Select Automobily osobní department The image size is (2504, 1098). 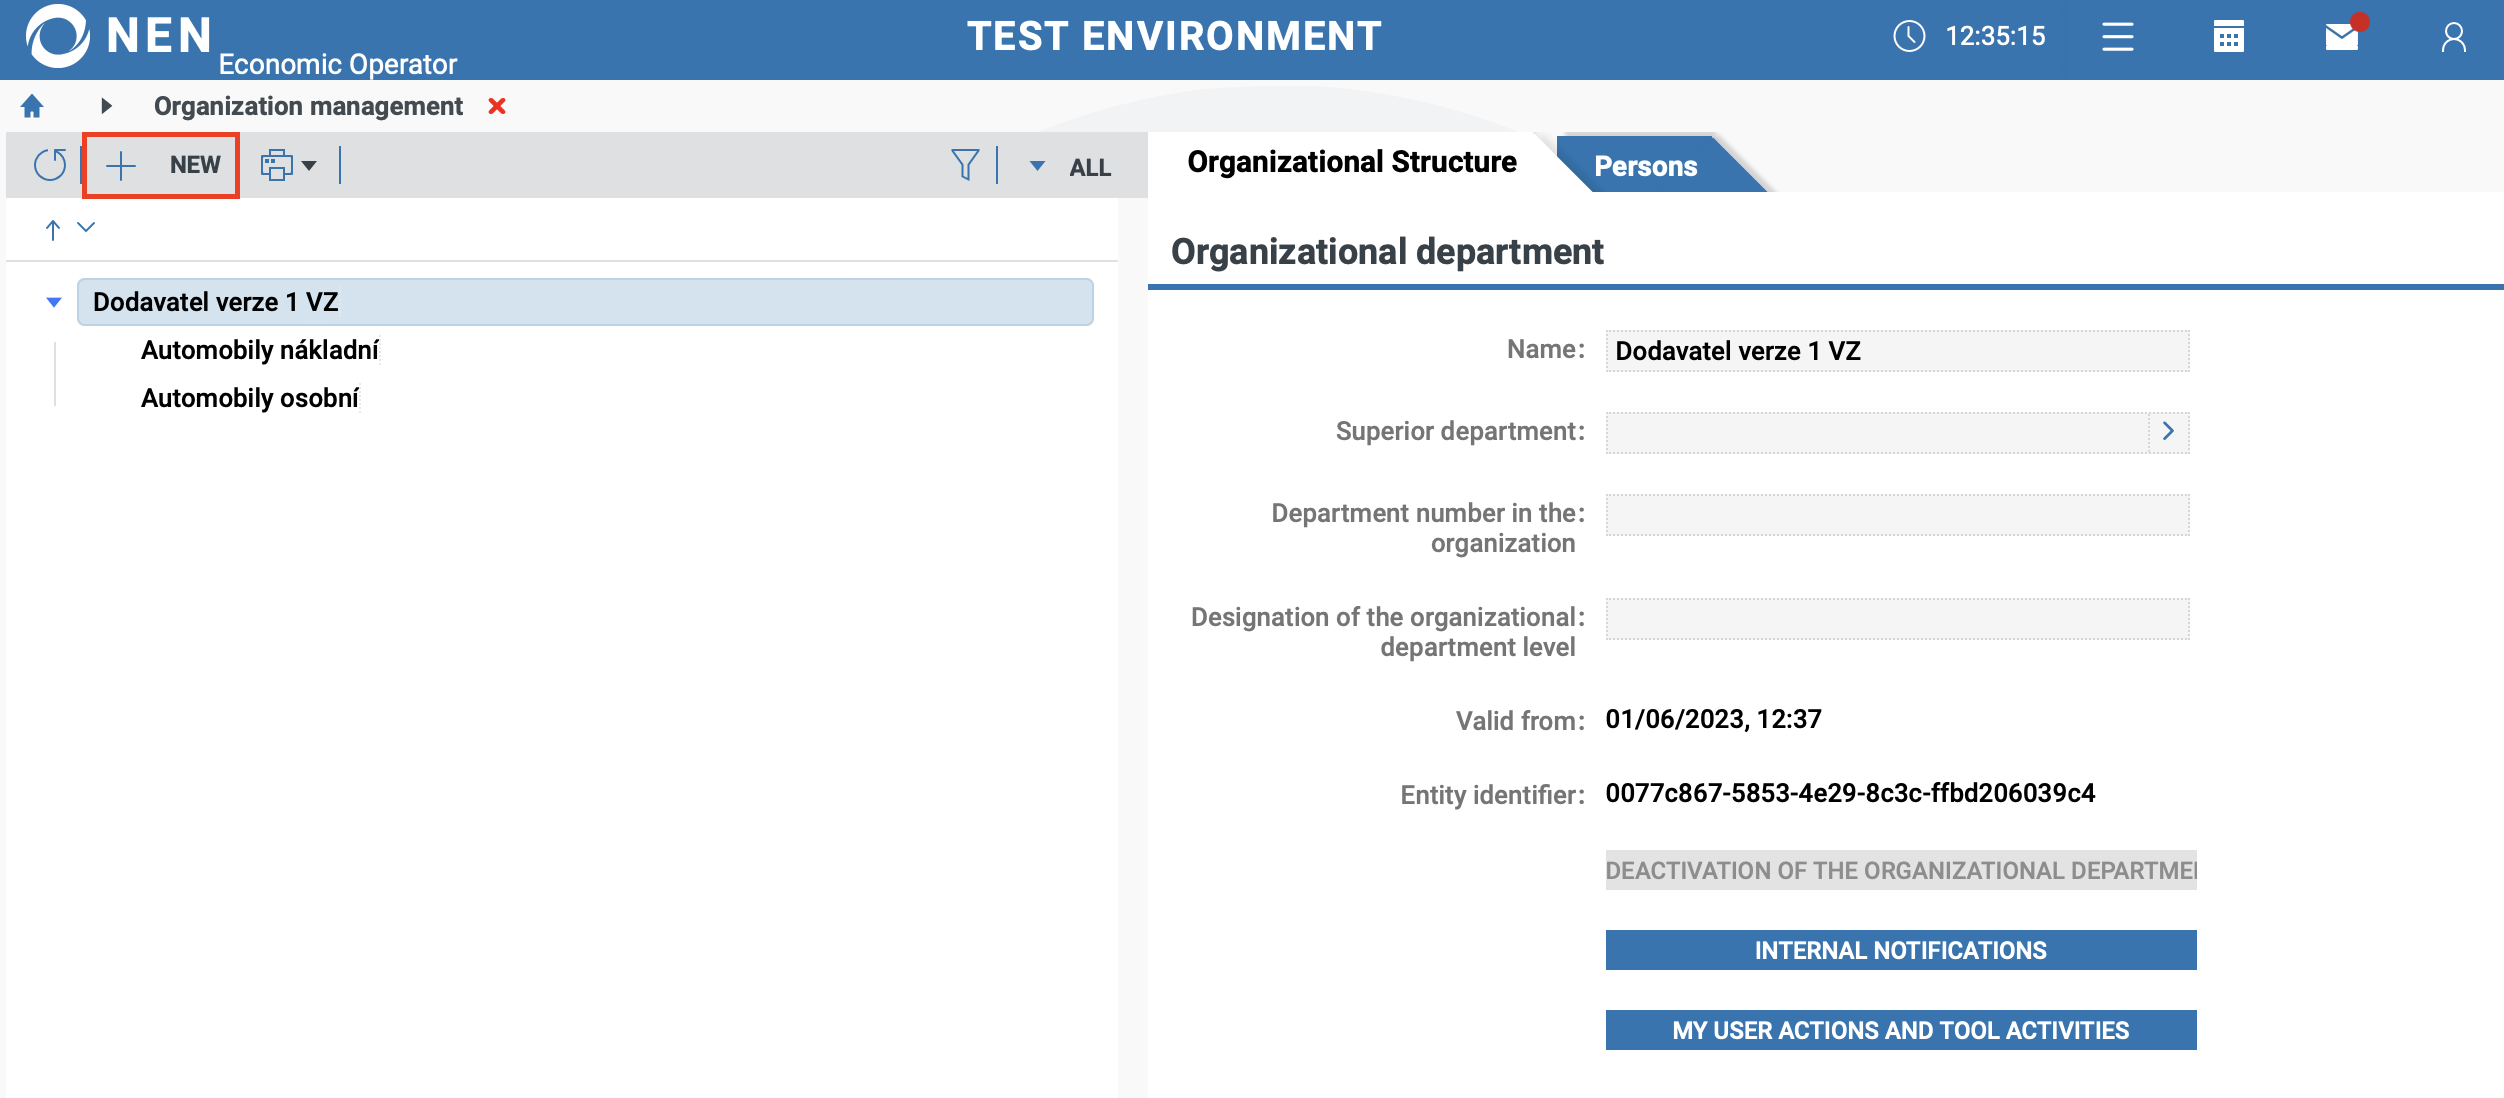(250, 398)
